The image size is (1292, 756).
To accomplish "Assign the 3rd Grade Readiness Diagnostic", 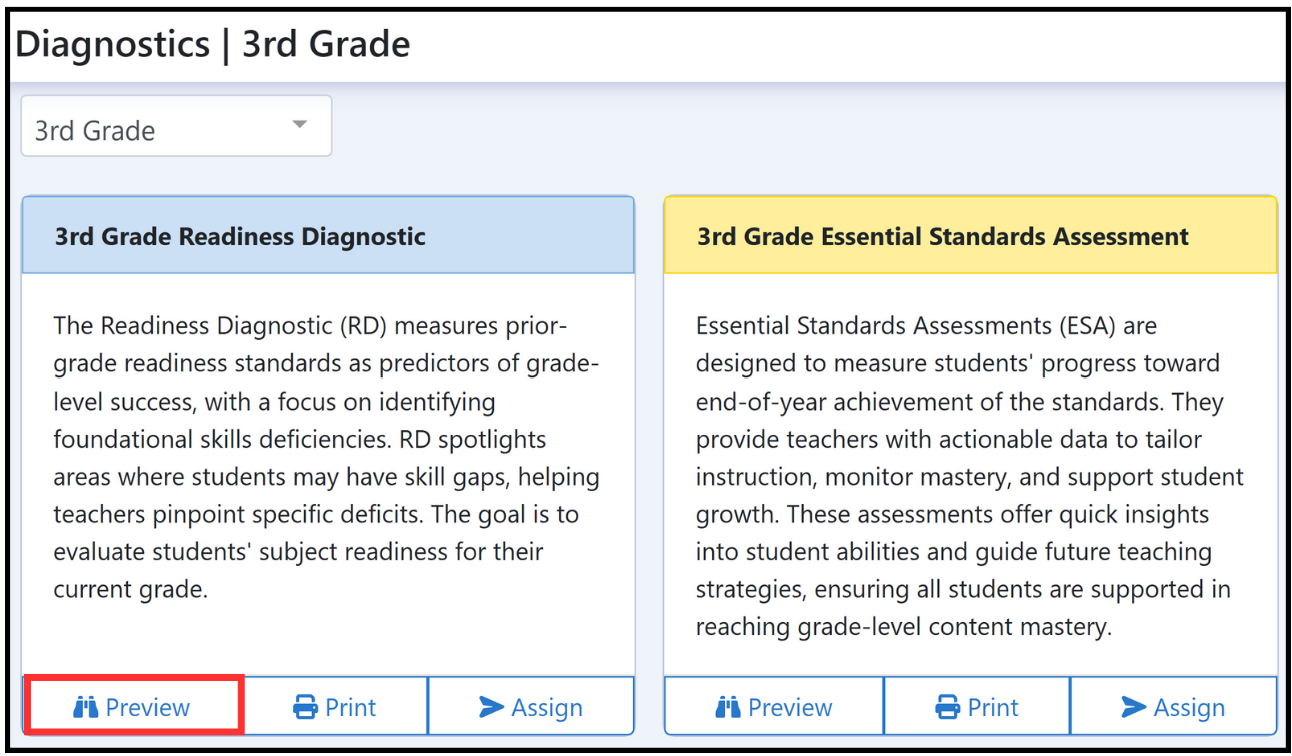I will point(531,707).
